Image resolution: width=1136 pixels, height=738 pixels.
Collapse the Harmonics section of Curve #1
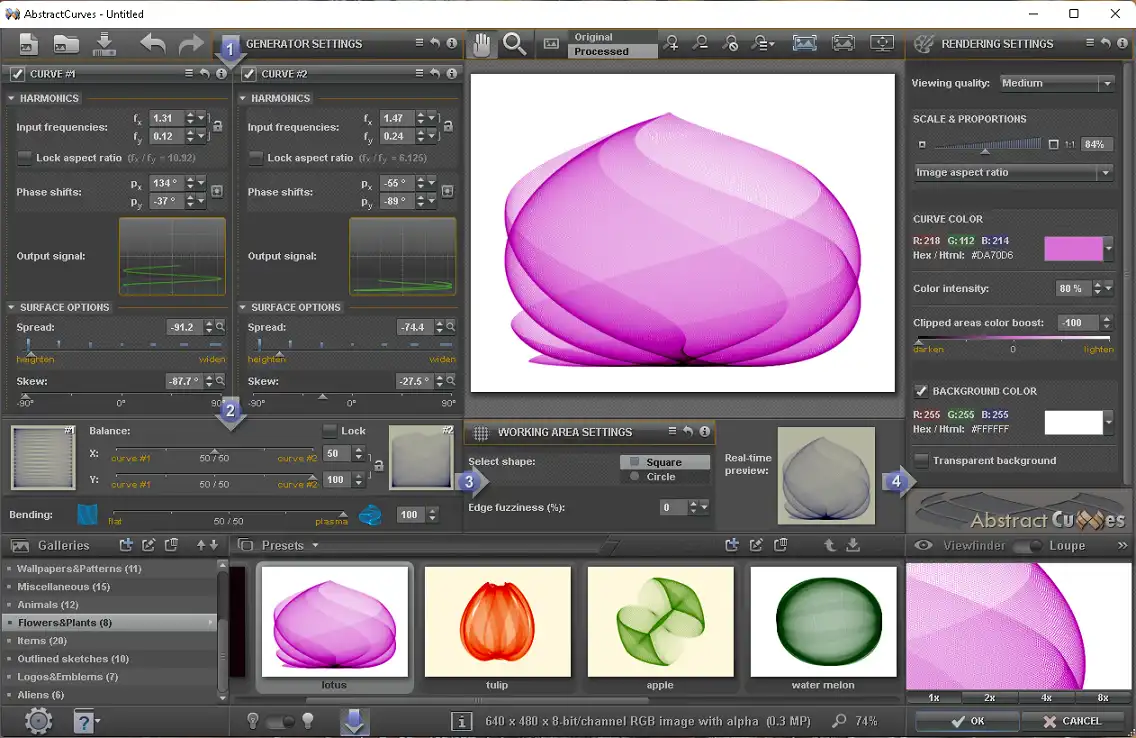pyautogui.click(x=12, y=98)
